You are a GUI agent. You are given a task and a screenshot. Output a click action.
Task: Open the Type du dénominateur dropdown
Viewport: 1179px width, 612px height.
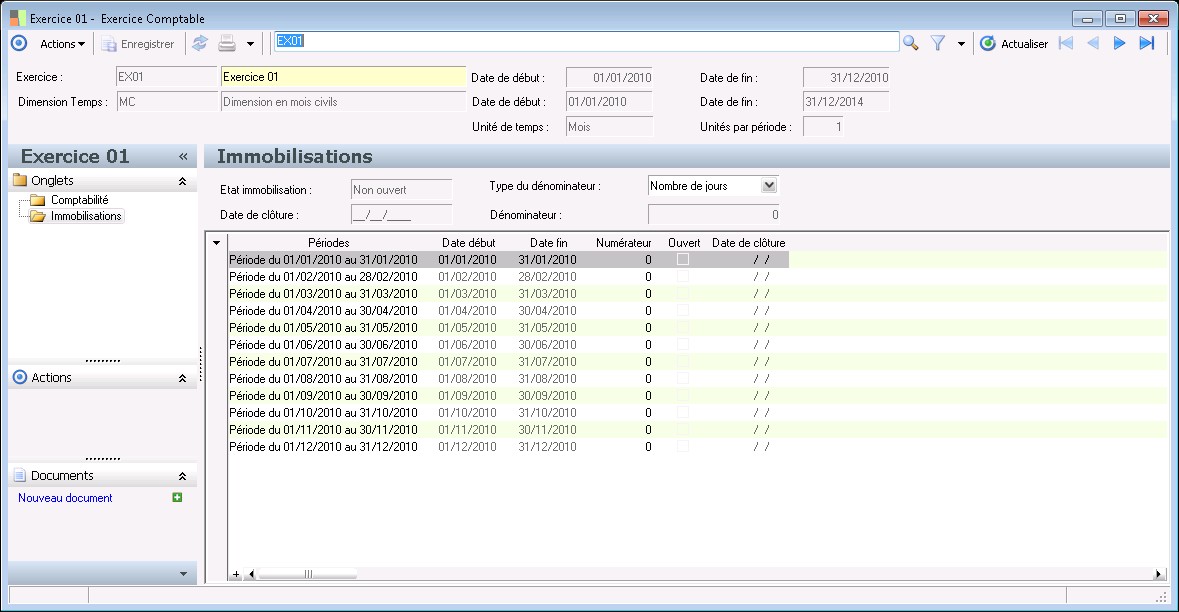point(768,185)
